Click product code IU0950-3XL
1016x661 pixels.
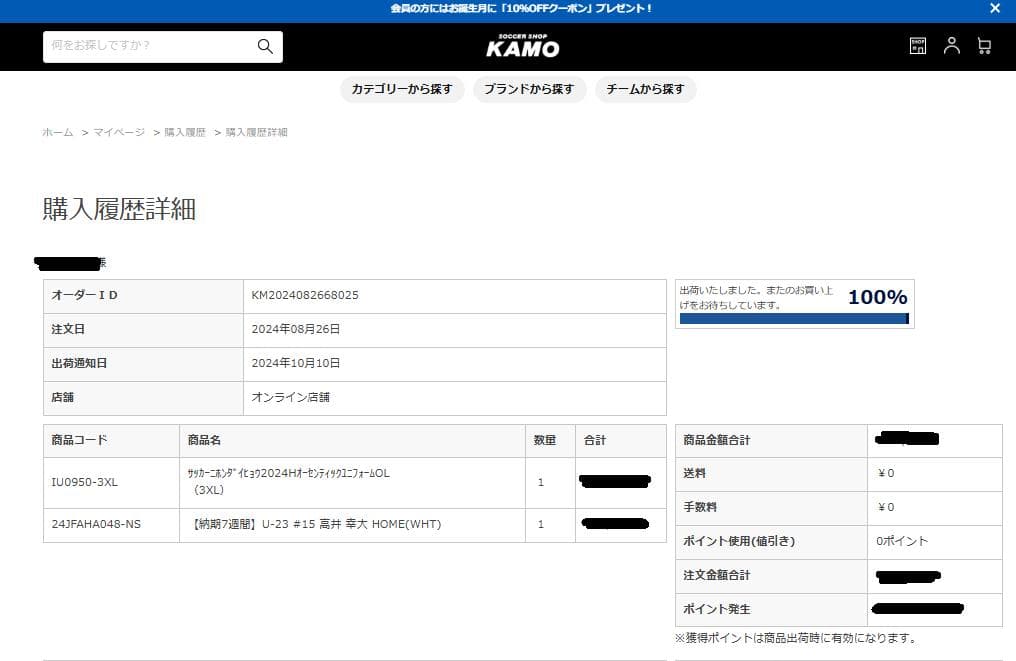point(84,482)
